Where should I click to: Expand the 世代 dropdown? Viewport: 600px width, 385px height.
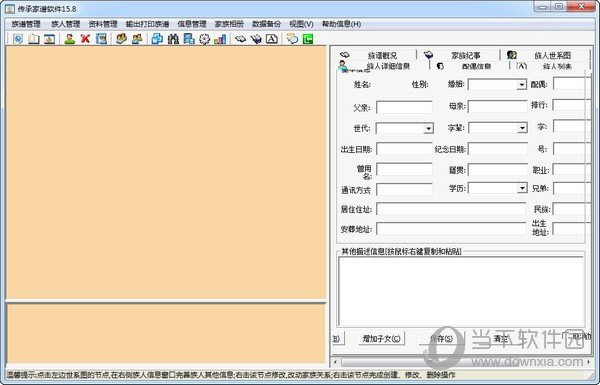pyautogui.click(x=429, y=128)
